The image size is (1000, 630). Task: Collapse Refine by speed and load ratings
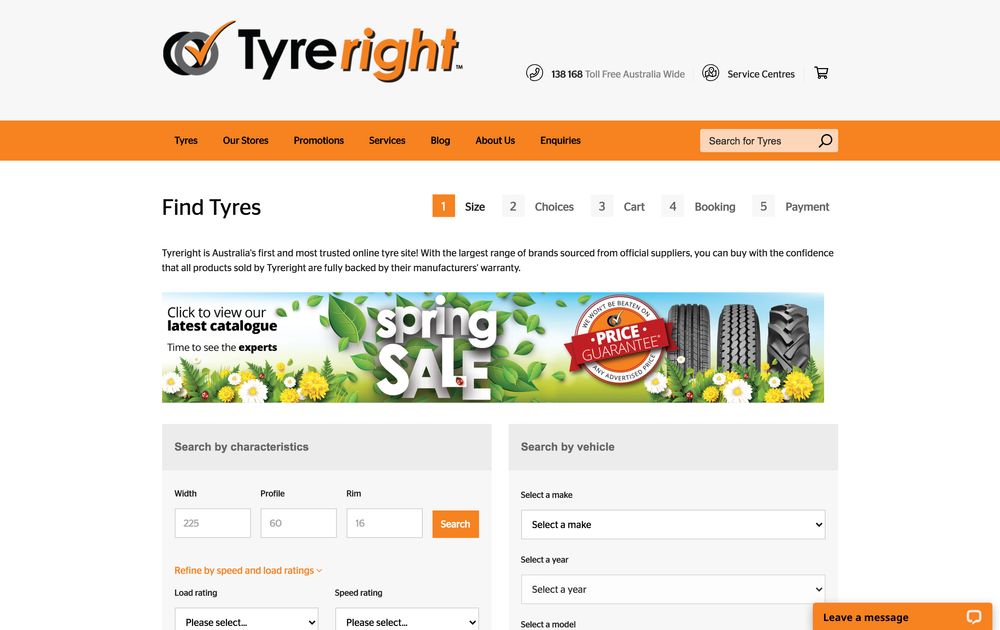point(248,570)
